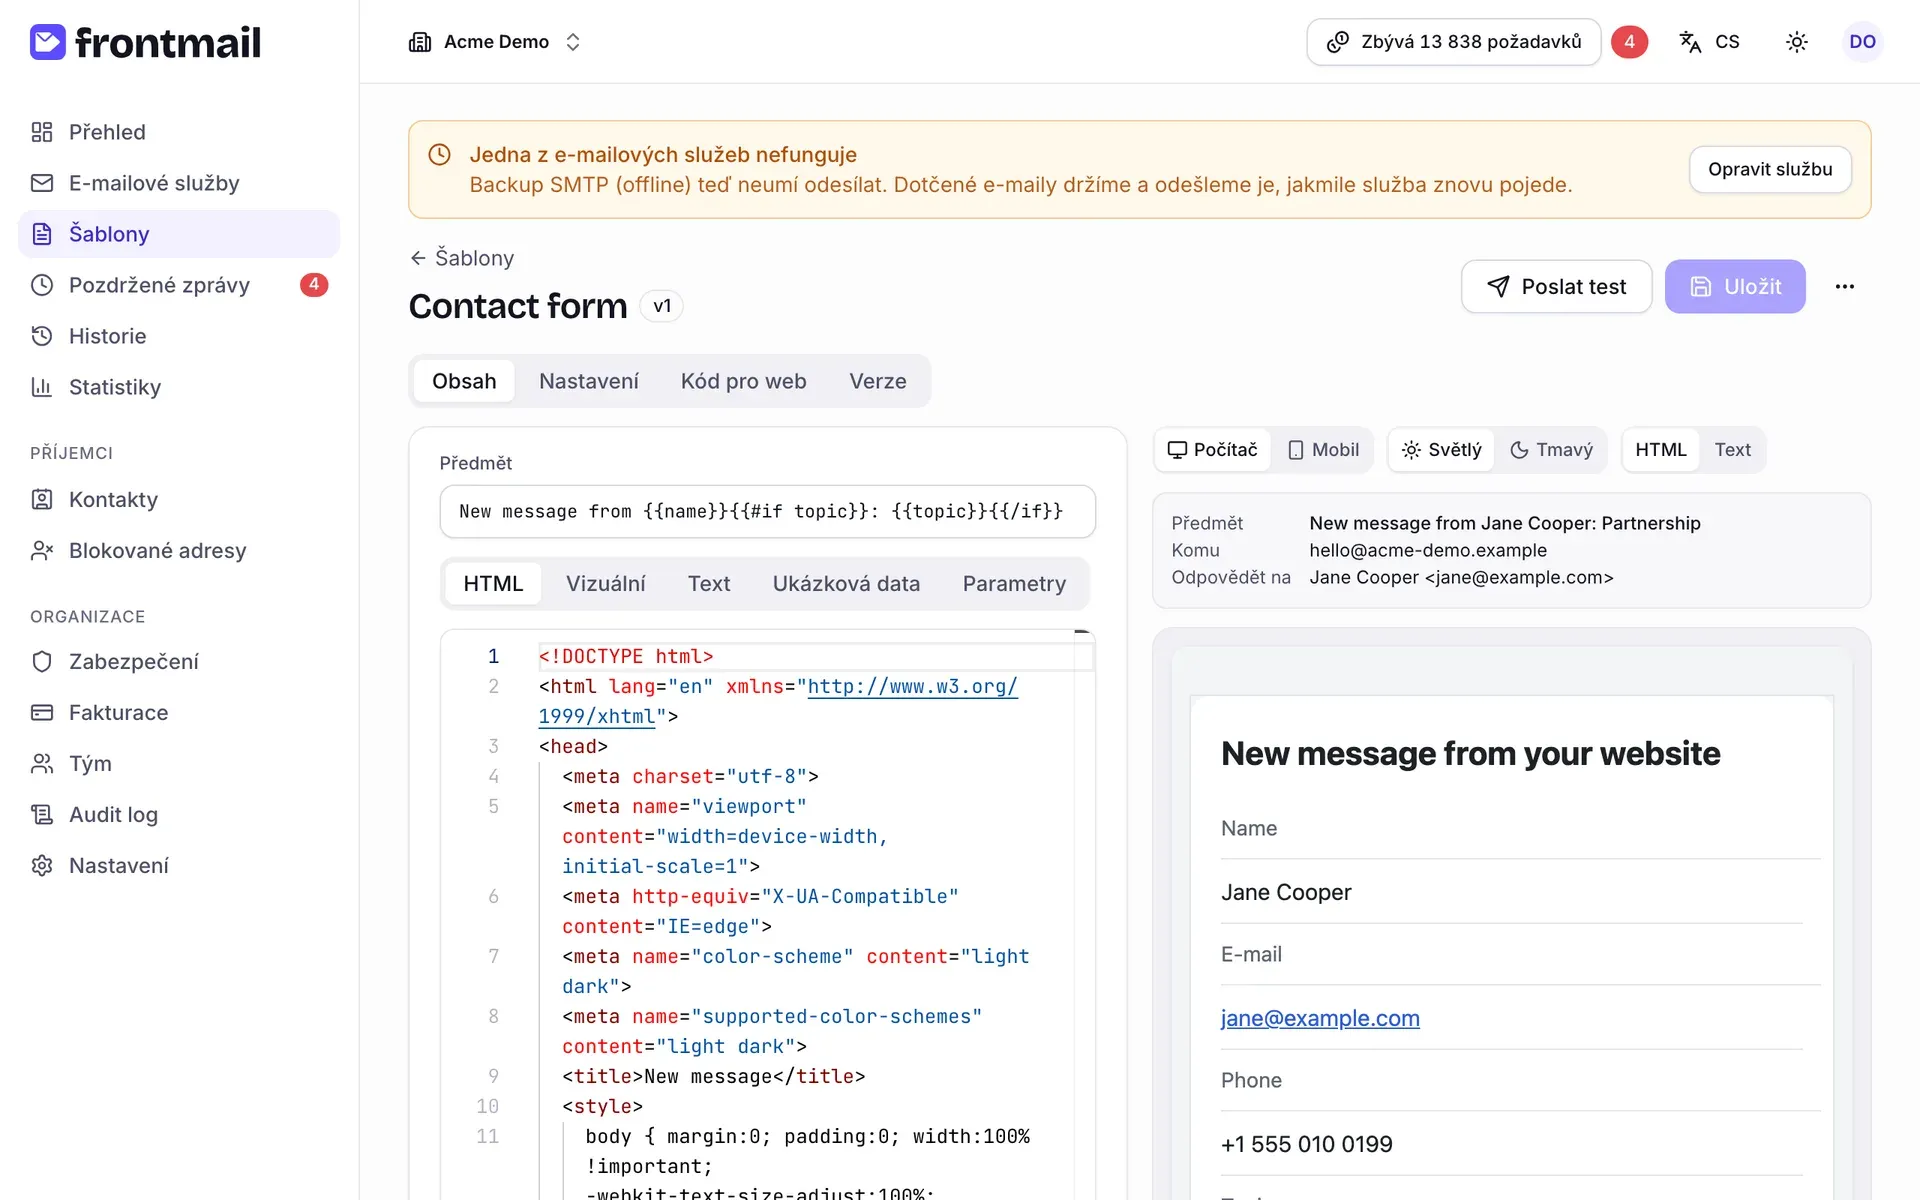This screenshot has width=1920, height=1200.
Task: Click the Zabezpečení shield icon
Action: (42, 661)
